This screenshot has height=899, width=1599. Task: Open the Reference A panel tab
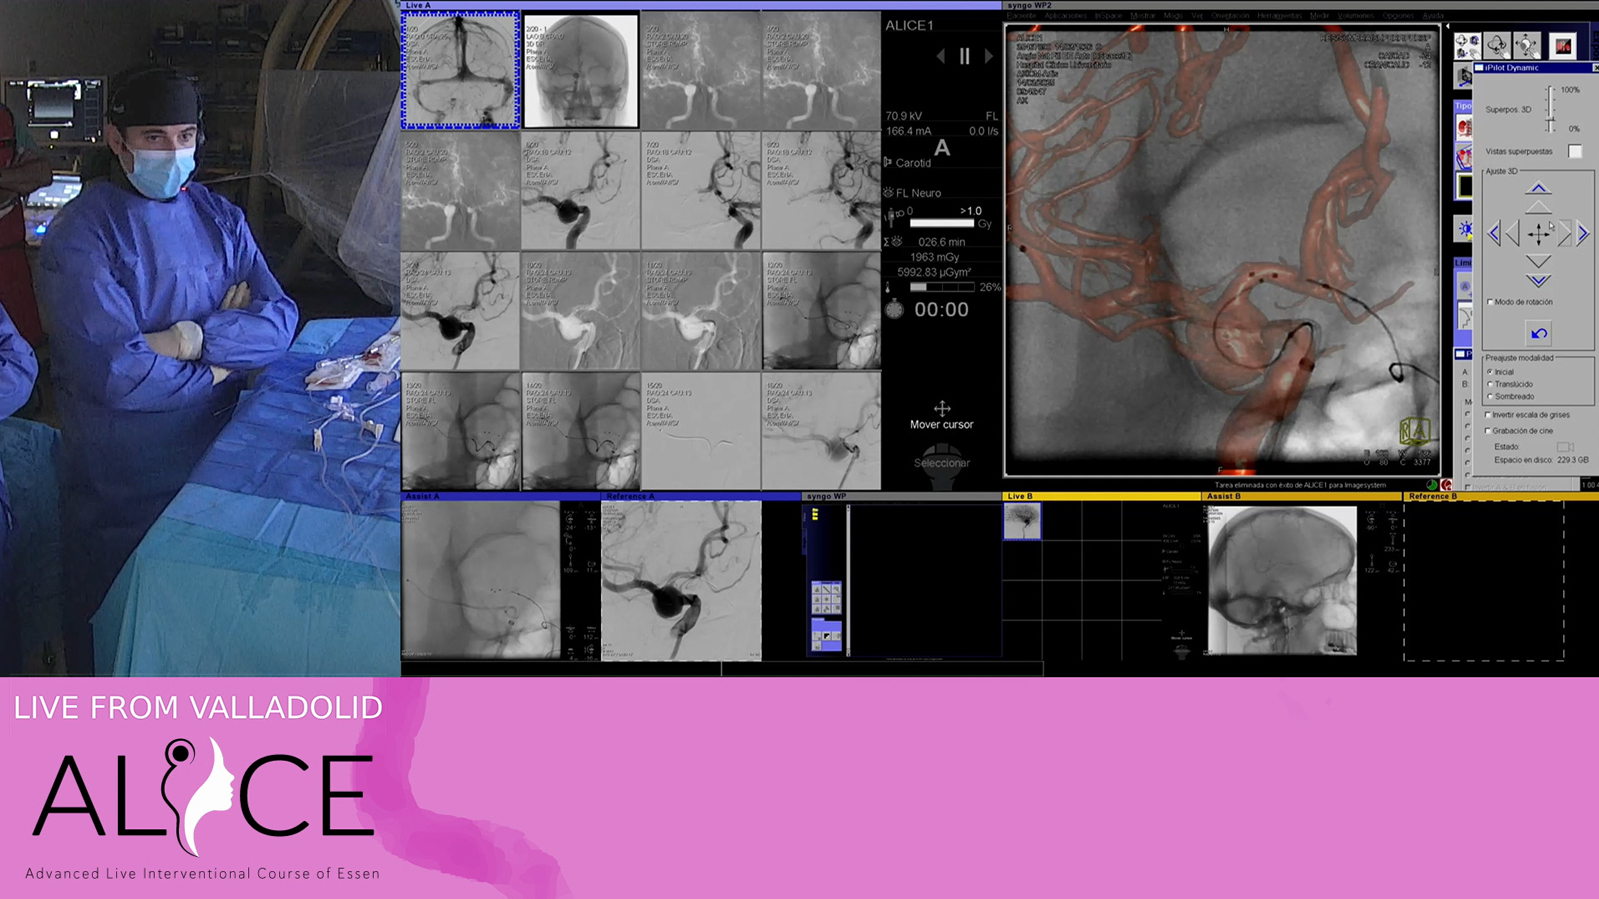pyautogui.click(x=631, y=496)
